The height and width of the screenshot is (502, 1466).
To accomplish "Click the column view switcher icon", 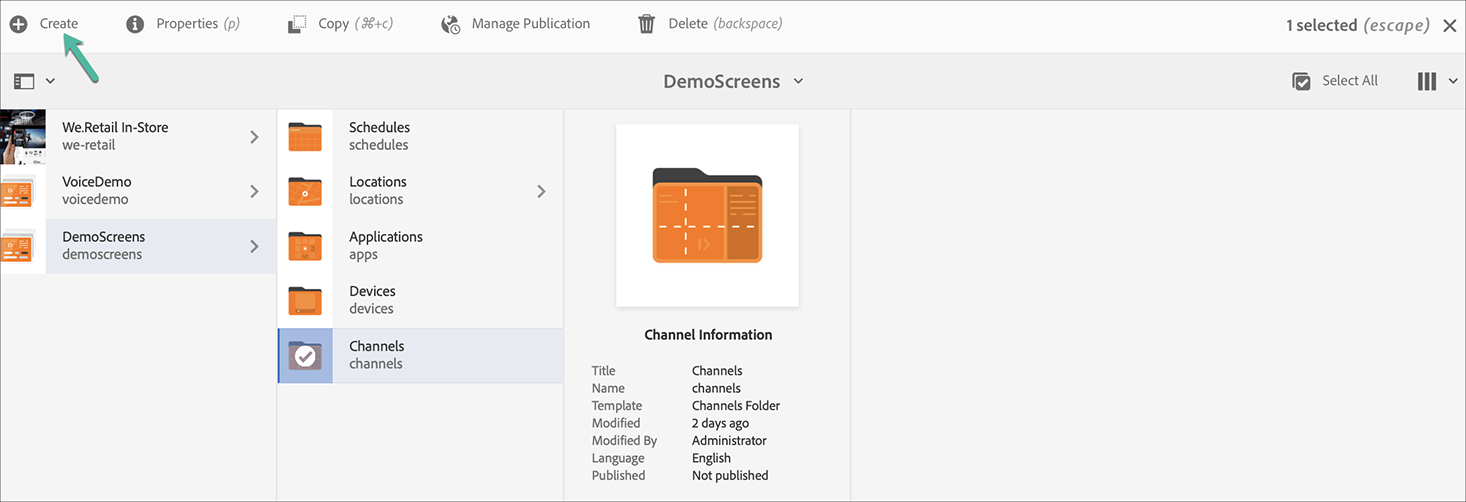I will point(1427,81).
